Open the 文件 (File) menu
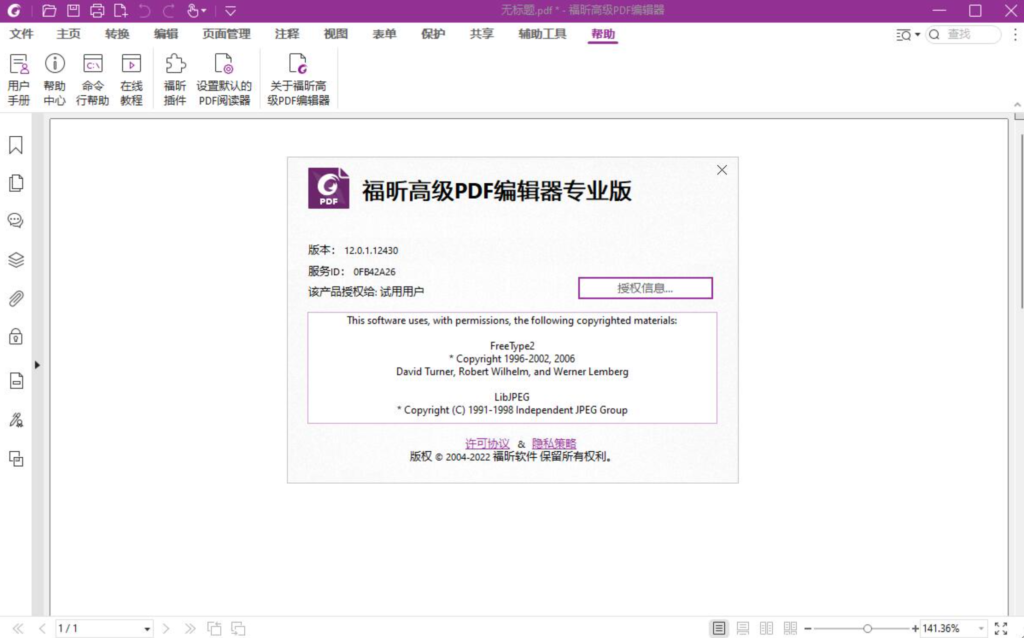Screen dimensions: 1024x638 [x=22, y=33]
